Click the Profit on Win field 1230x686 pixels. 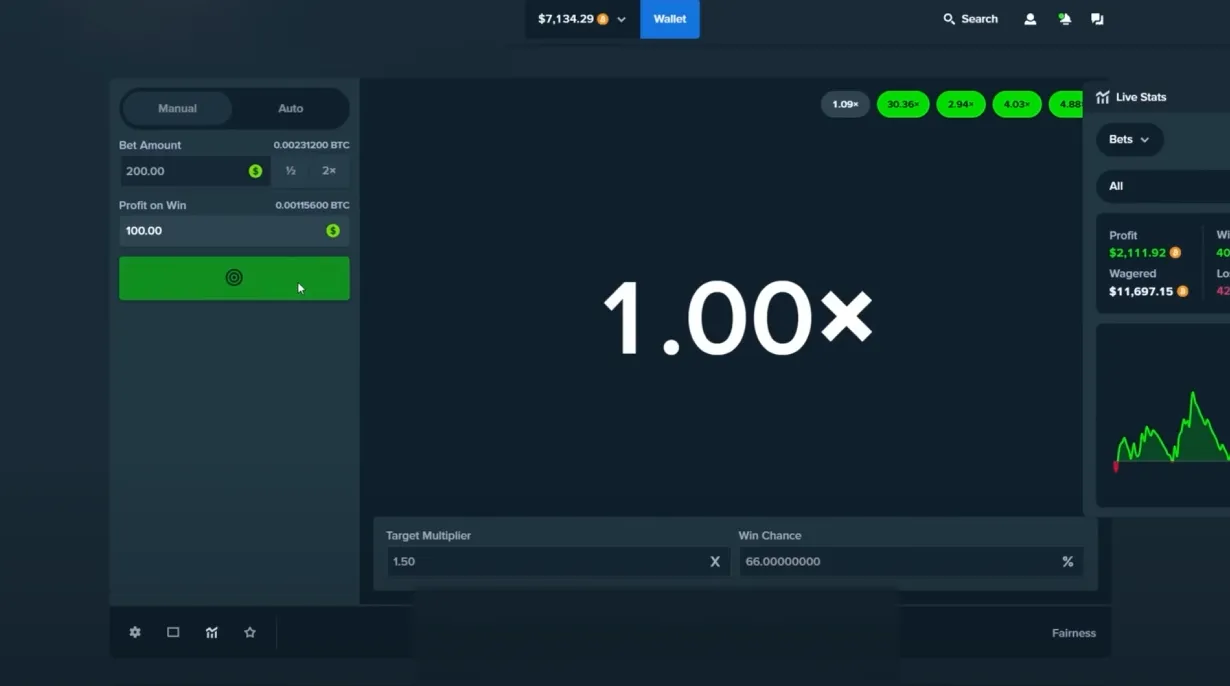234,231
